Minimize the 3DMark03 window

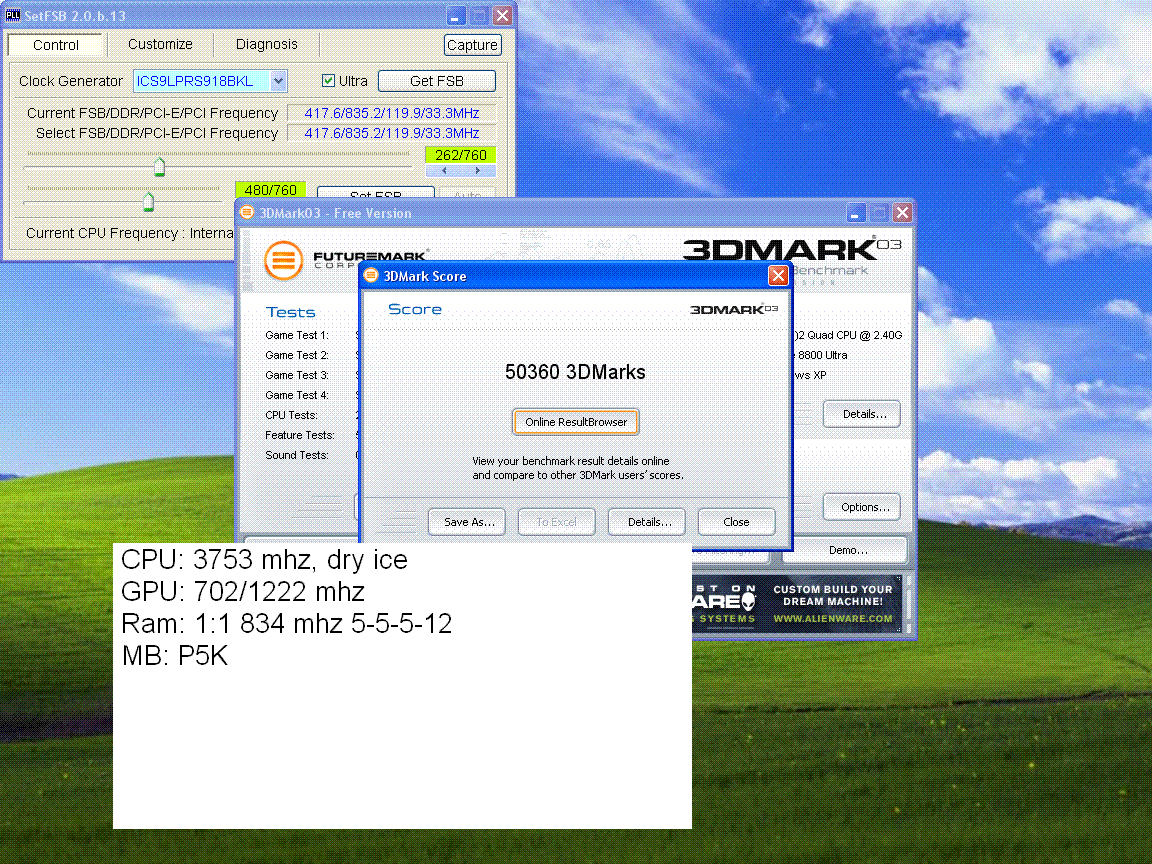point(855,213)
